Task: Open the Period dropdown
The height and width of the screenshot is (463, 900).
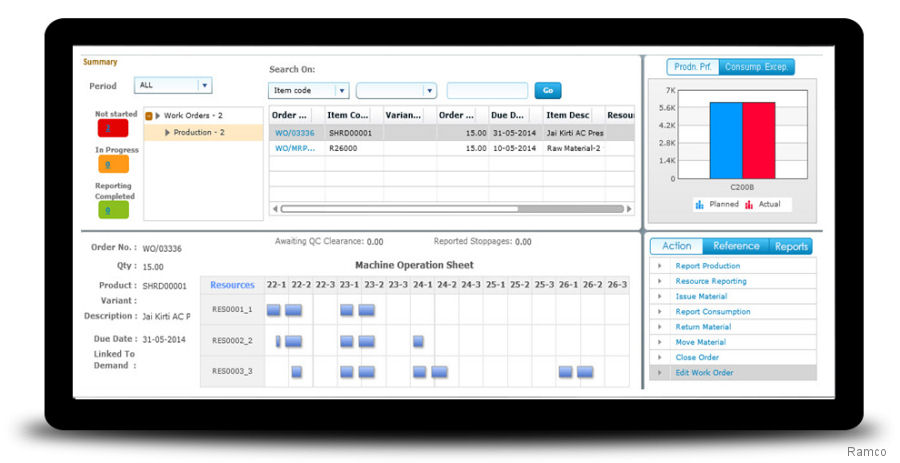Action: 204,86
